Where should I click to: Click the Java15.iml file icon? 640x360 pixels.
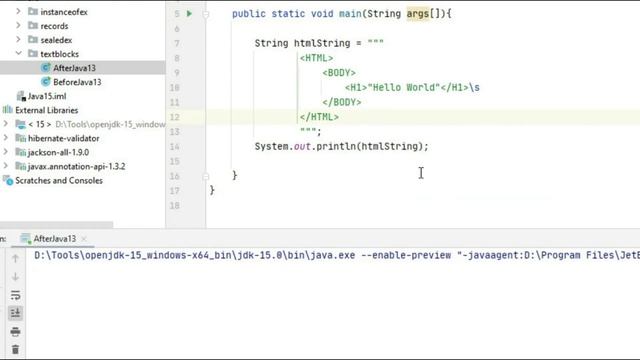point(21,96)
